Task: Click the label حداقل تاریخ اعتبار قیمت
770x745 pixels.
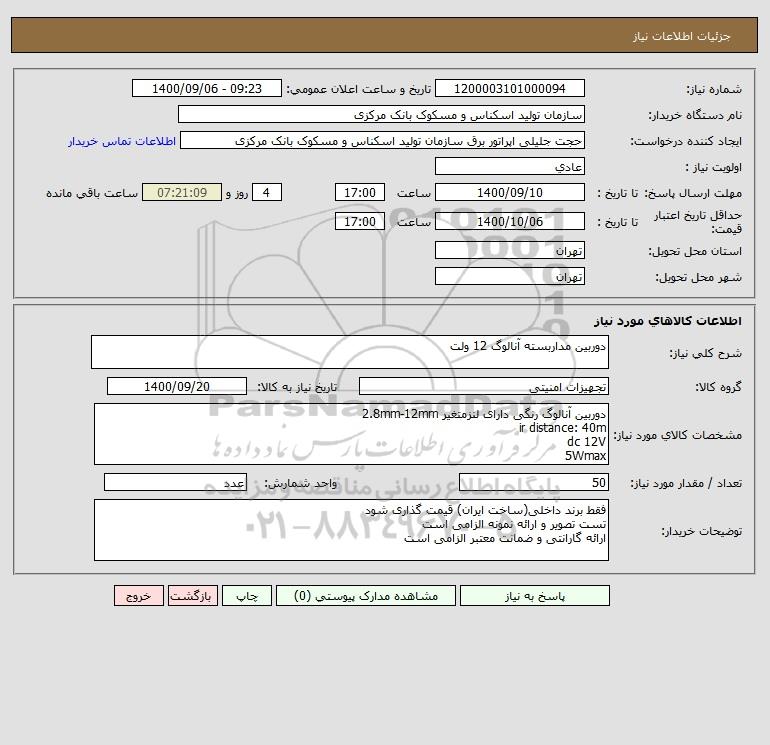Action: click(698, 222)
